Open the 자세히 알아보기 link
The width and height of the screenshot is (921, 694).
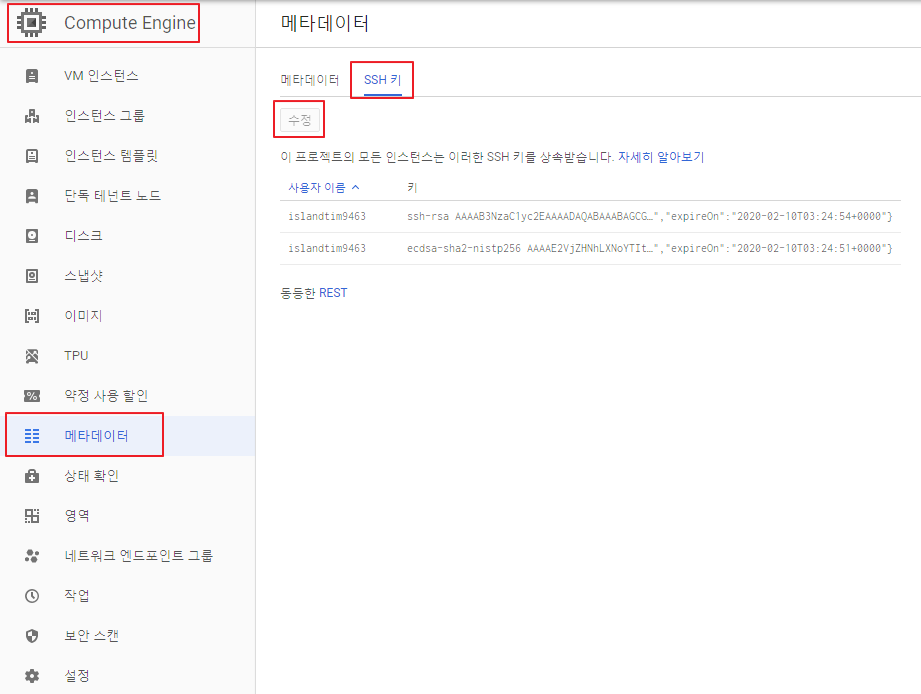[661, 157]
